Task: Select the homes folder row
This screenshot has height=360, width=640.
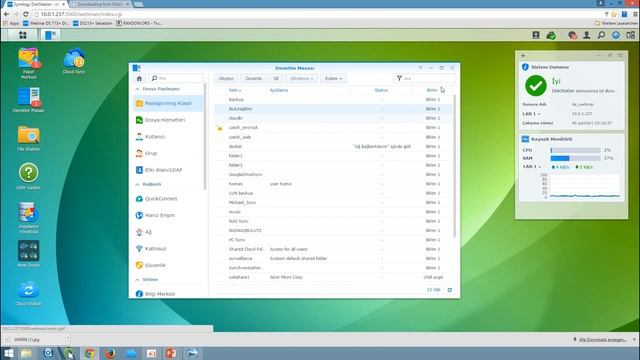Action: pyautogui.click(x=333, y=184)
